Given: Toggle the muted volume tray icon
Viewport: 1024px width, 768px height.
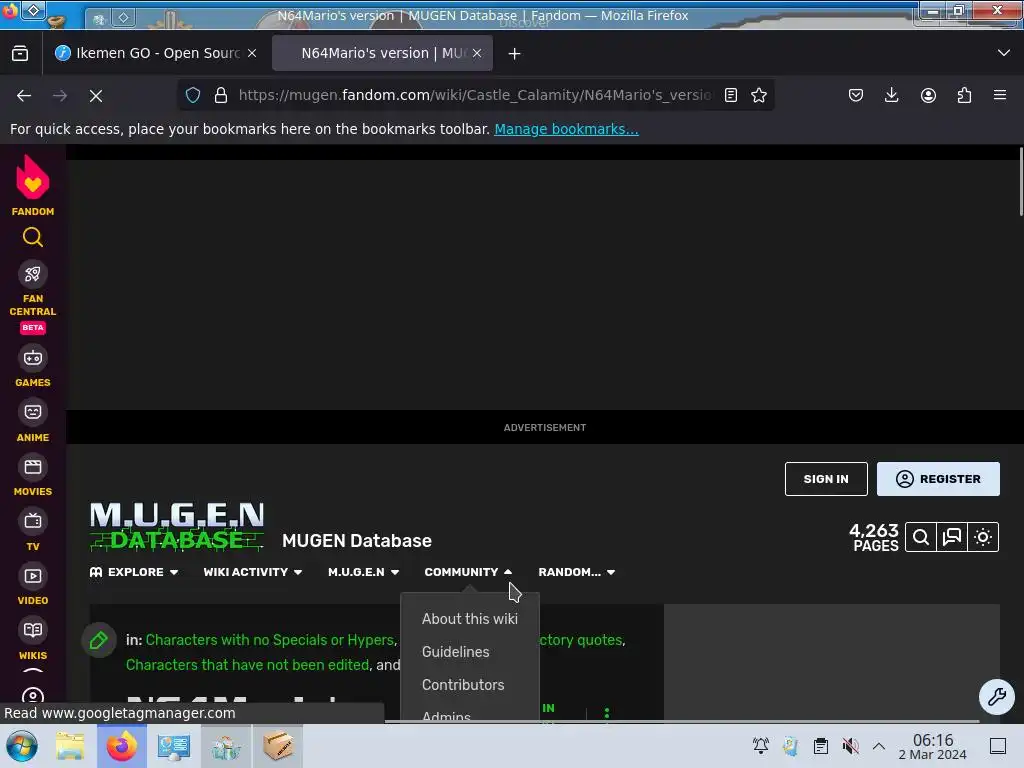Looking at the screenshot, I should [850, 746].
